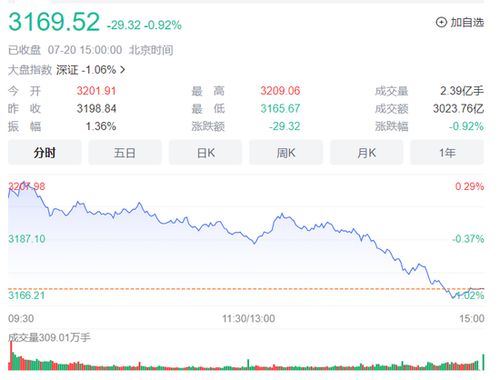Click the 3207.98 upper axis label

pos(27,186)
